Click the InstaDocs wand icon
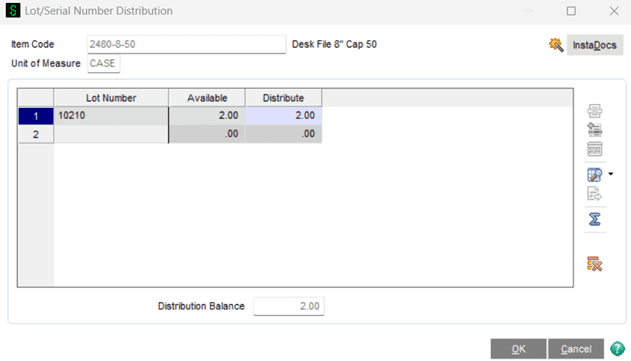This screenshot has width=631, height=361. click(556, 45)
